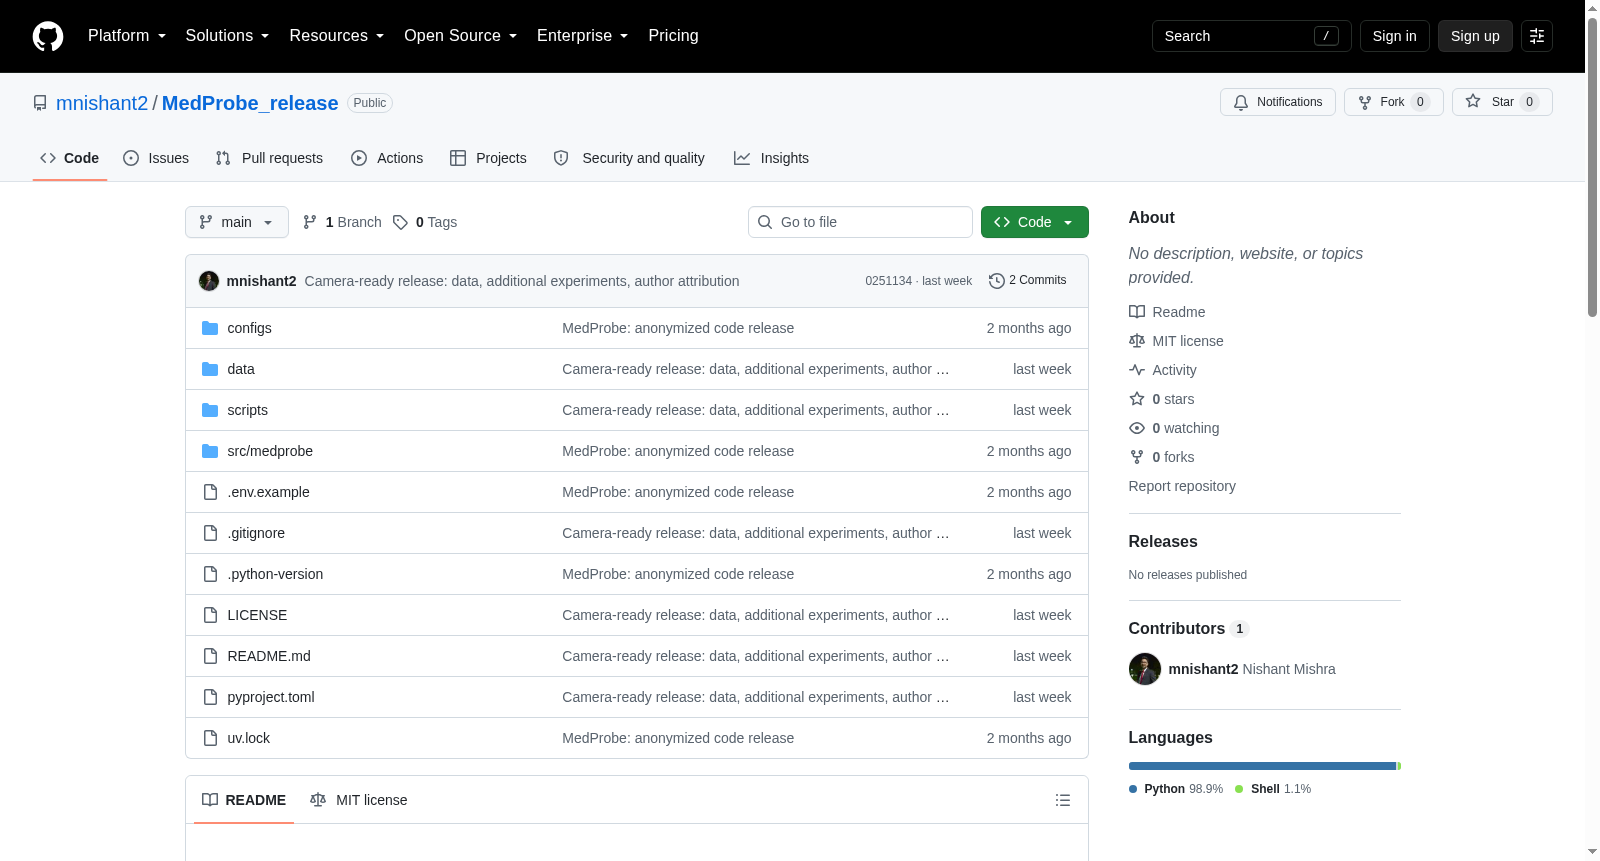Expand the Solutions menu
Viewport: 1600px width, 861px height.
point(227,36)
